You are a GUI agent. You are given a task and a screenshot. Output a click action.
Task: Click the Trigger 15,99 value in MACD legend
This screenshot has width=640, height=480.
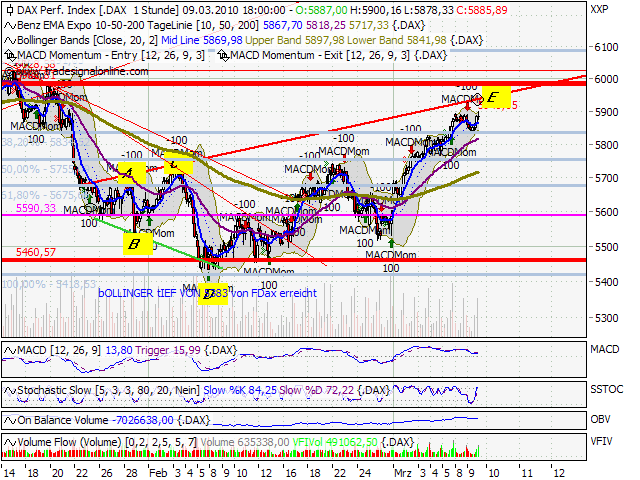tap(168, 351)
